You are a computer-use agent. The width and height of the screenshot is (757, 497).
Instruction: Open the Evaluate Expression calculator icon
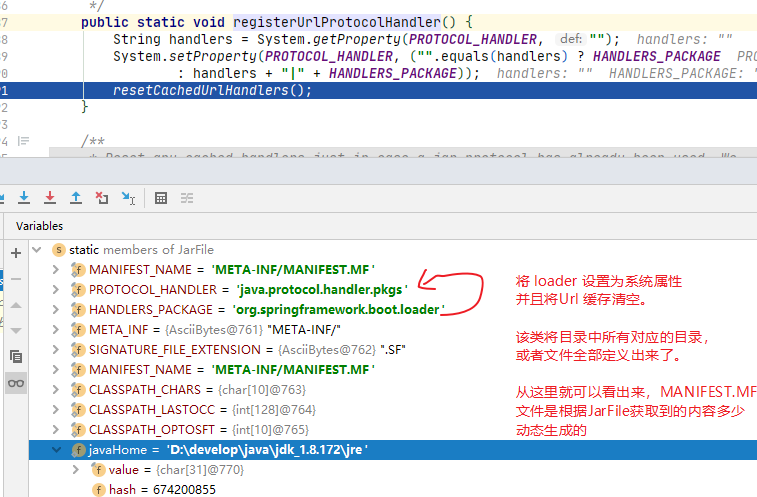(161, 198)
